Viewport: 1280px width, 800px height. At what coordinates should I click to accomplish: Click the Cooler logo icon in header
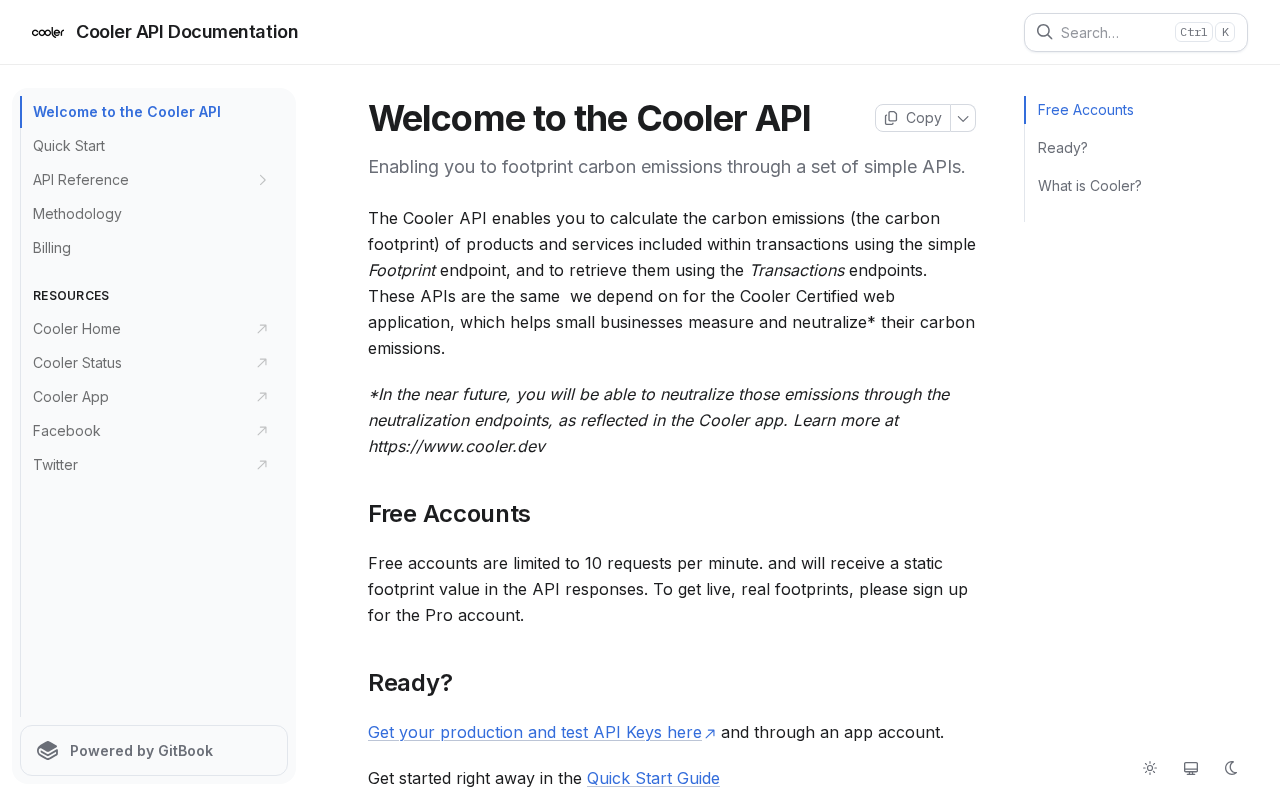tap(48, 32)
